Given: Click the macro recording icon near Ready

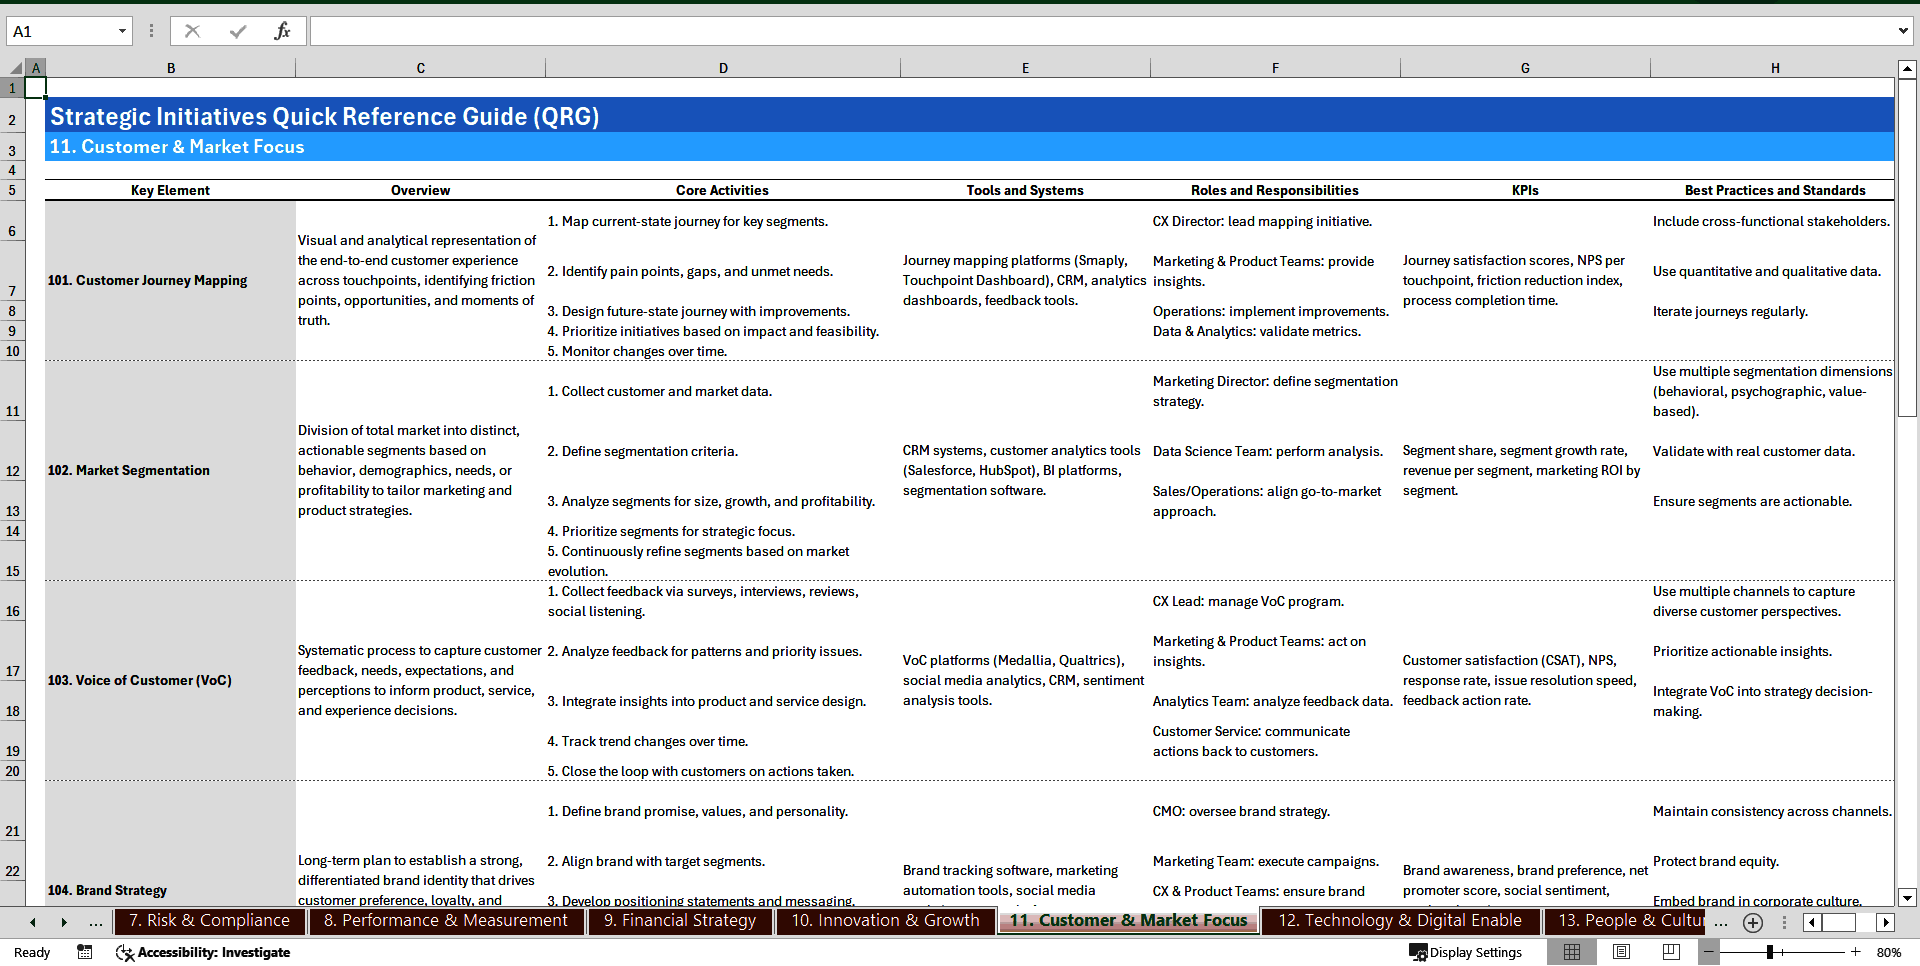Looking at the screenshot, I should click(x=85, y=952).
